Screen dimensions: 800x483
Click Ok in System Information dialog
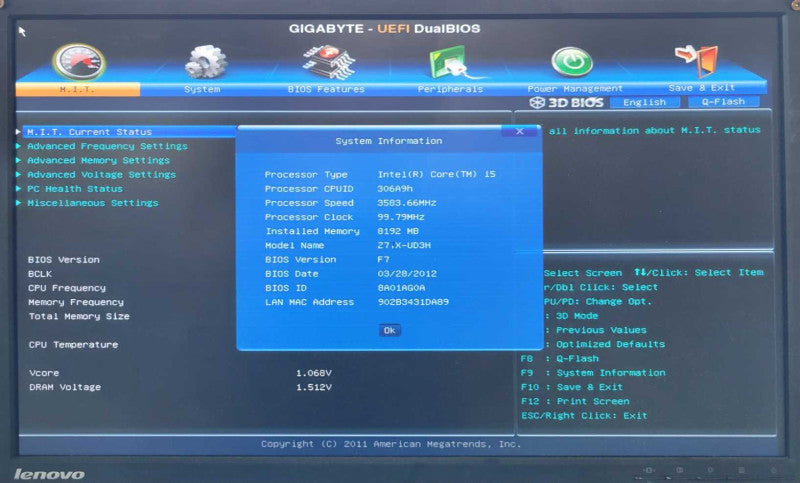point(390,331)
